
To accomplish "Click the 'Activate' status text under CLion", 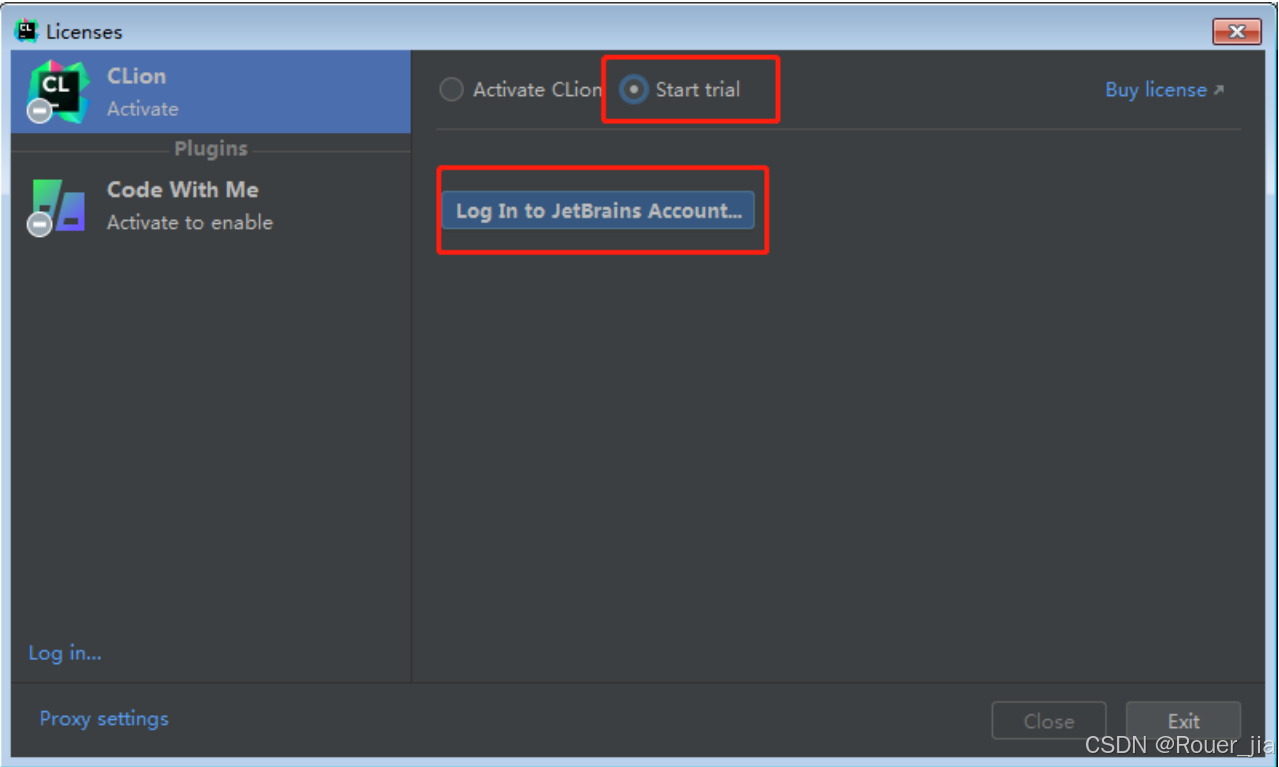I will [x=143, y=108].
